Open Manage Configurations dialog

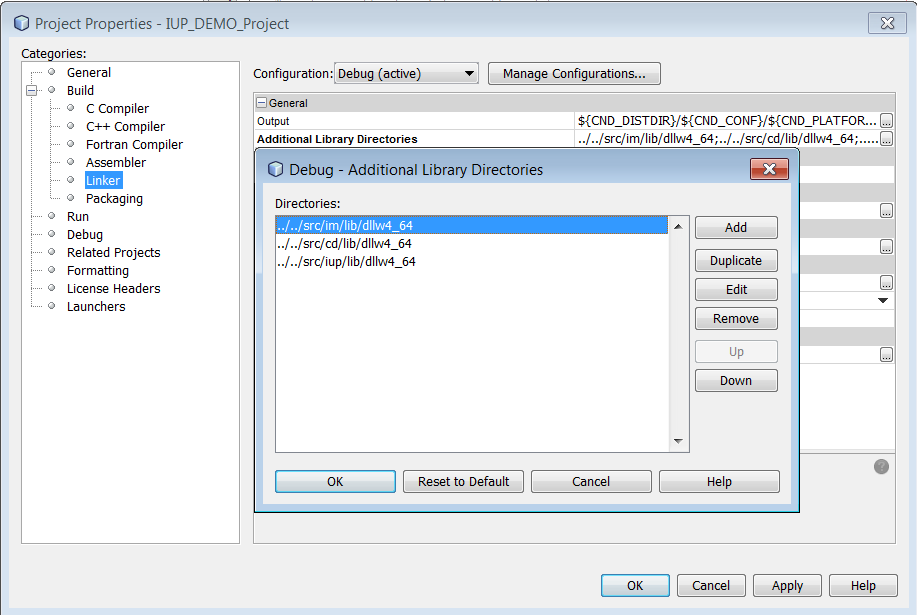(x=574, y=74)
